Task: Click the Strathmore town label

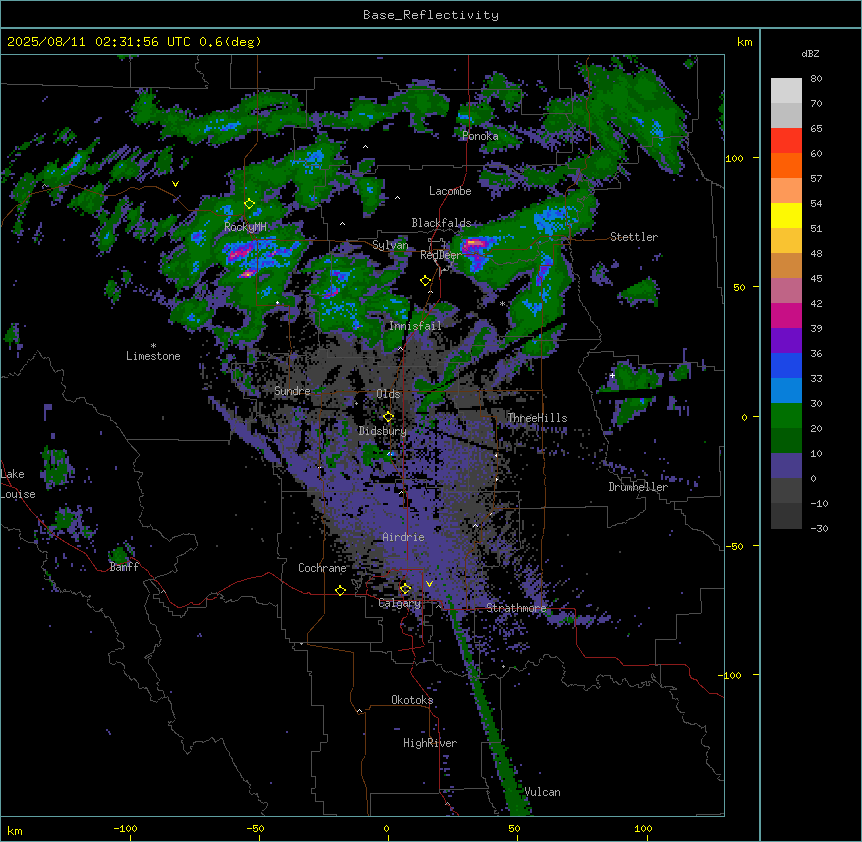Action: pyautogui.click(x=516, y=608)
